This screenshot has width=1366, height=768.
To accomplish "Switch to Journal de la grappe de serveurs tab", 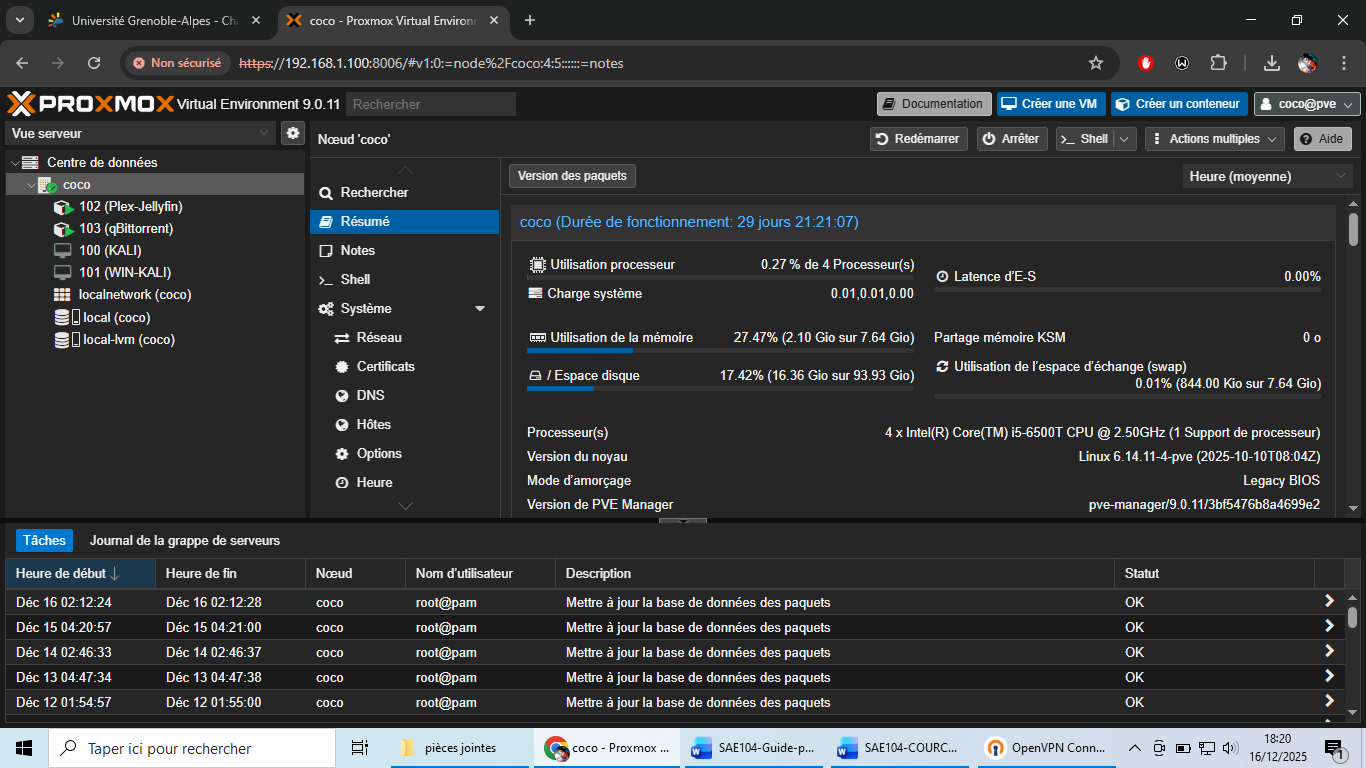I will coord(185,541).
